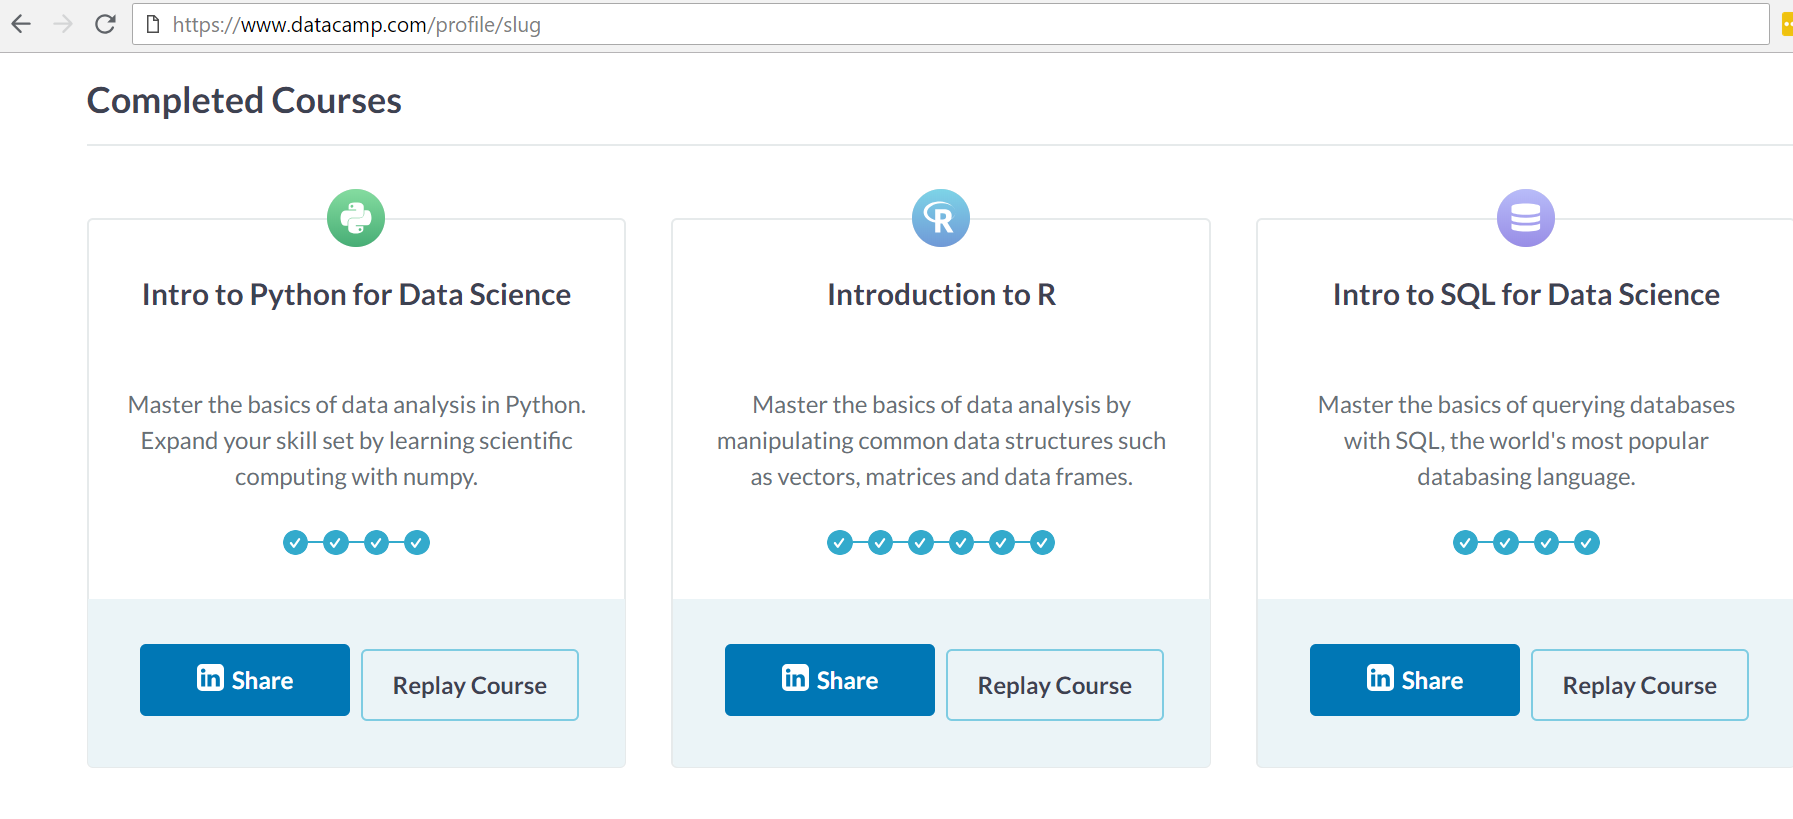Reload the page with the refresh icon
Image resolution: width=1793 pixels, height=819 pixels.
(105, 24)
